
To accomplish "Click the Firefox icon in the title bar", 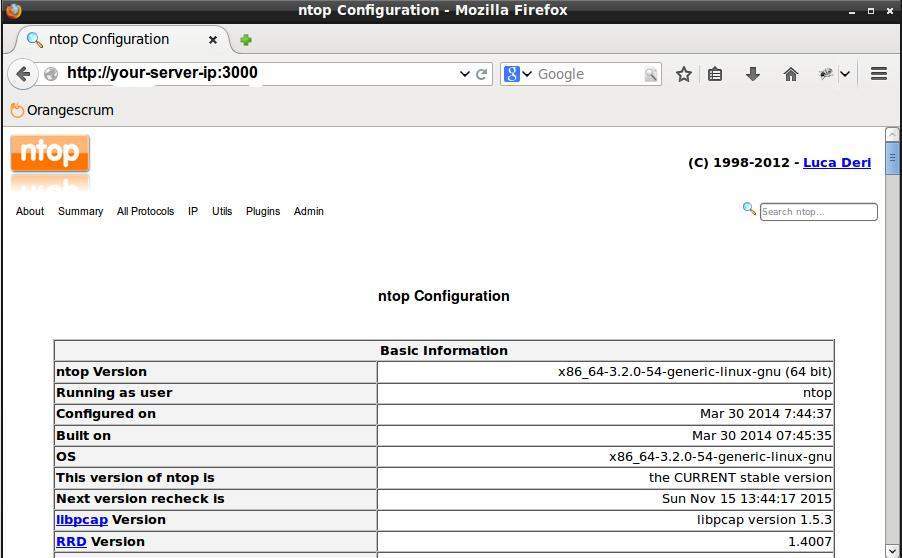I will pos(13,10).
